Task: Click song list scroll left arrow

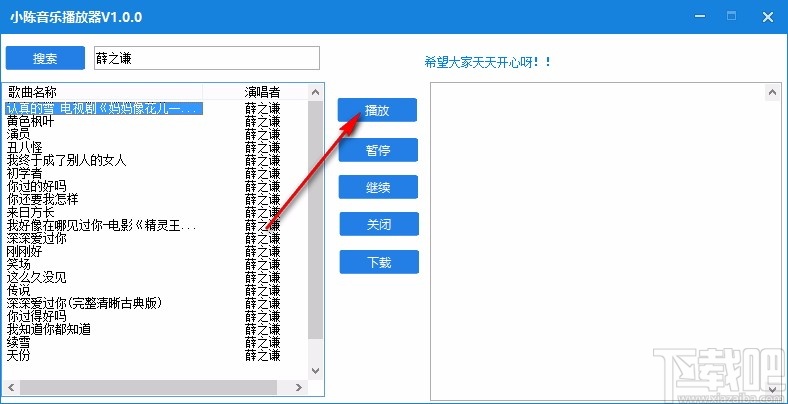Action: coord(12,387)
